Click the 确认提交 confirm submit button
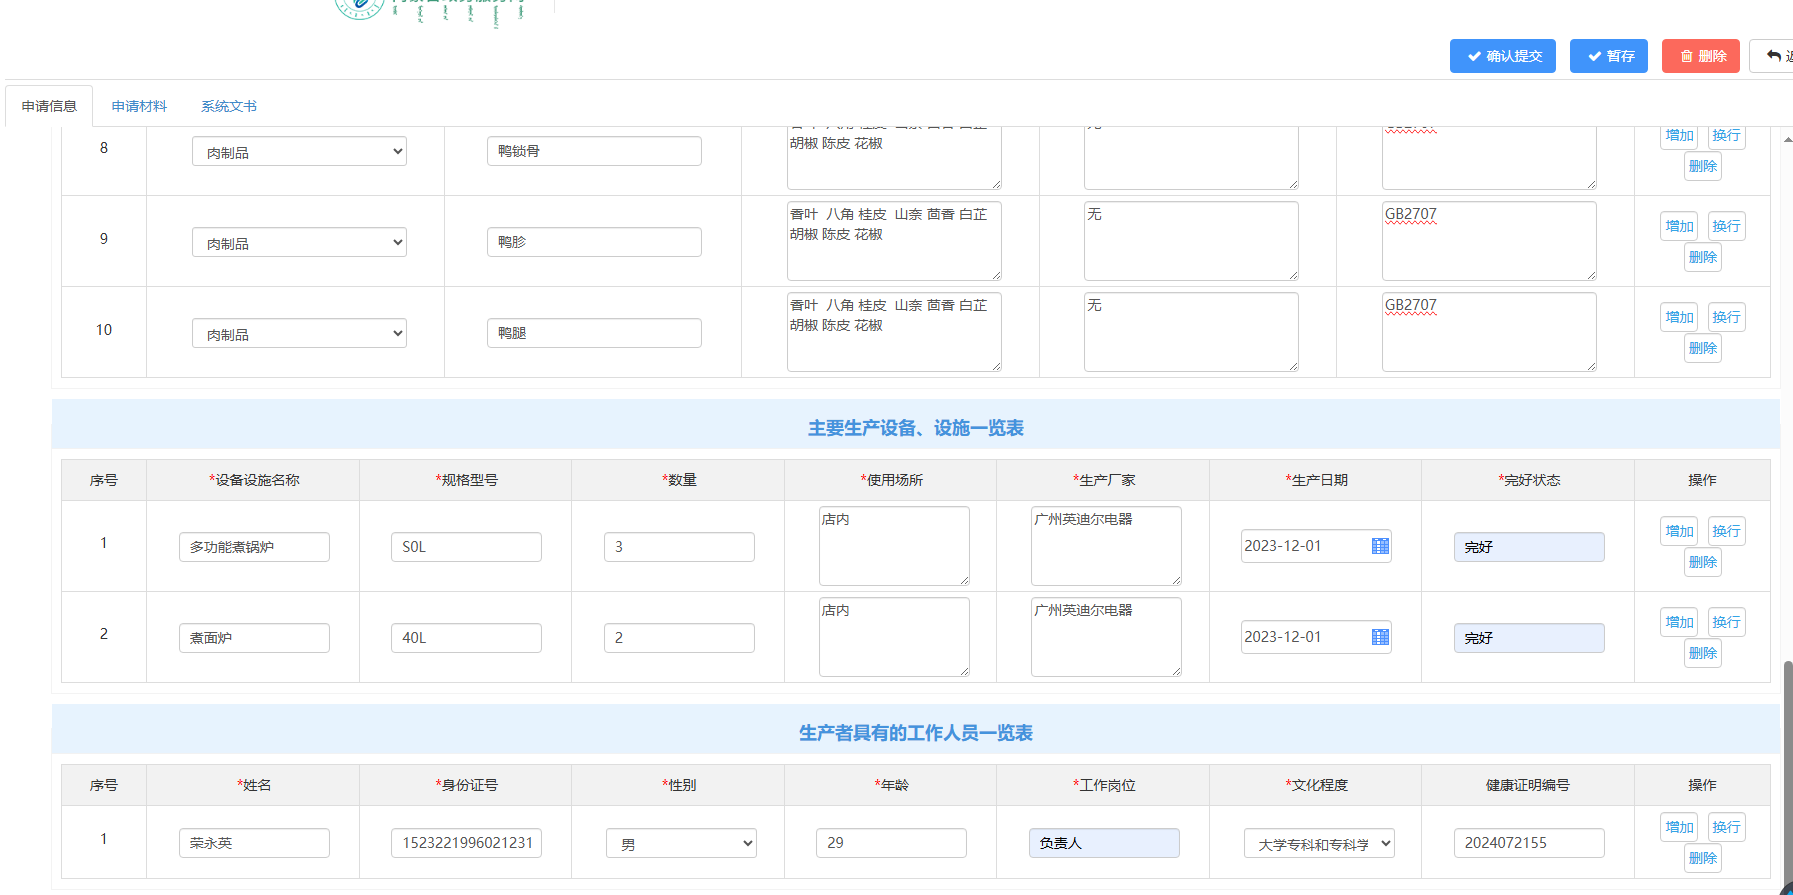Viewport: 1793px width, 895px height. 1502,56
